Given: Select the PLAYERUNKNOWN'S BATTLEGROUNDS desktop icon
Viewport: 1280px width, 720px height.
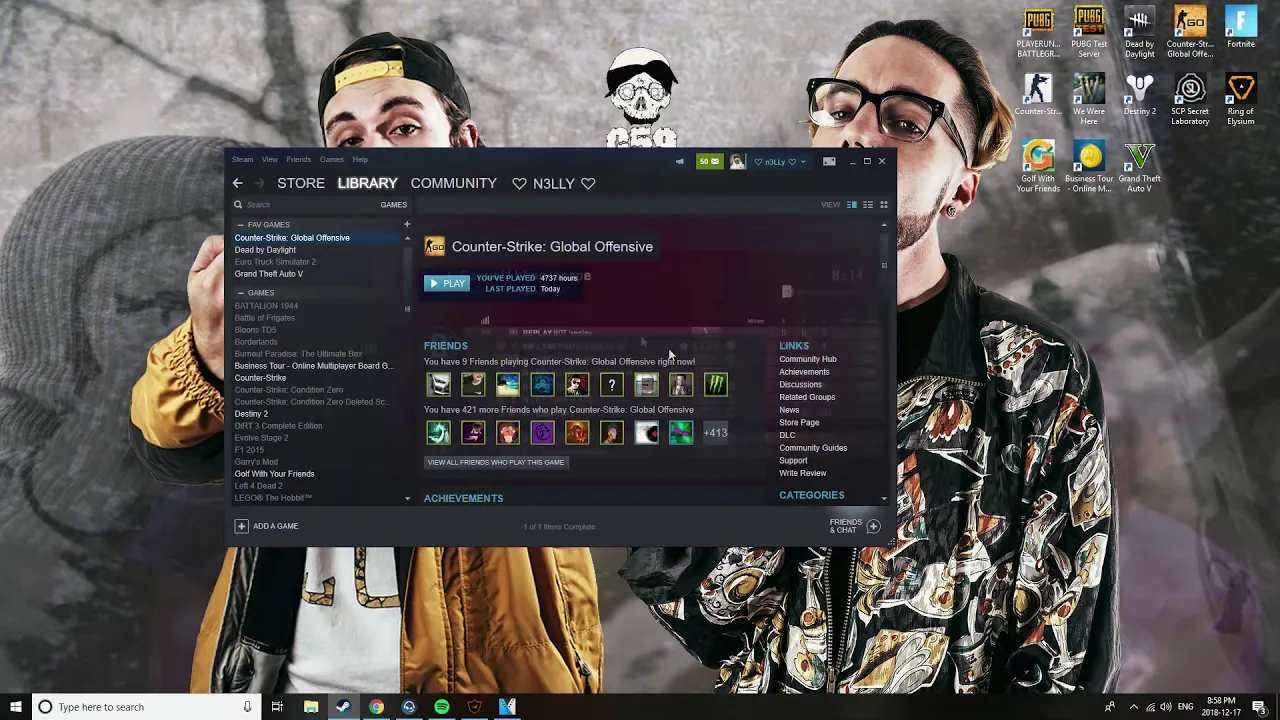Looking at the screenshot, I should 1038,32.
